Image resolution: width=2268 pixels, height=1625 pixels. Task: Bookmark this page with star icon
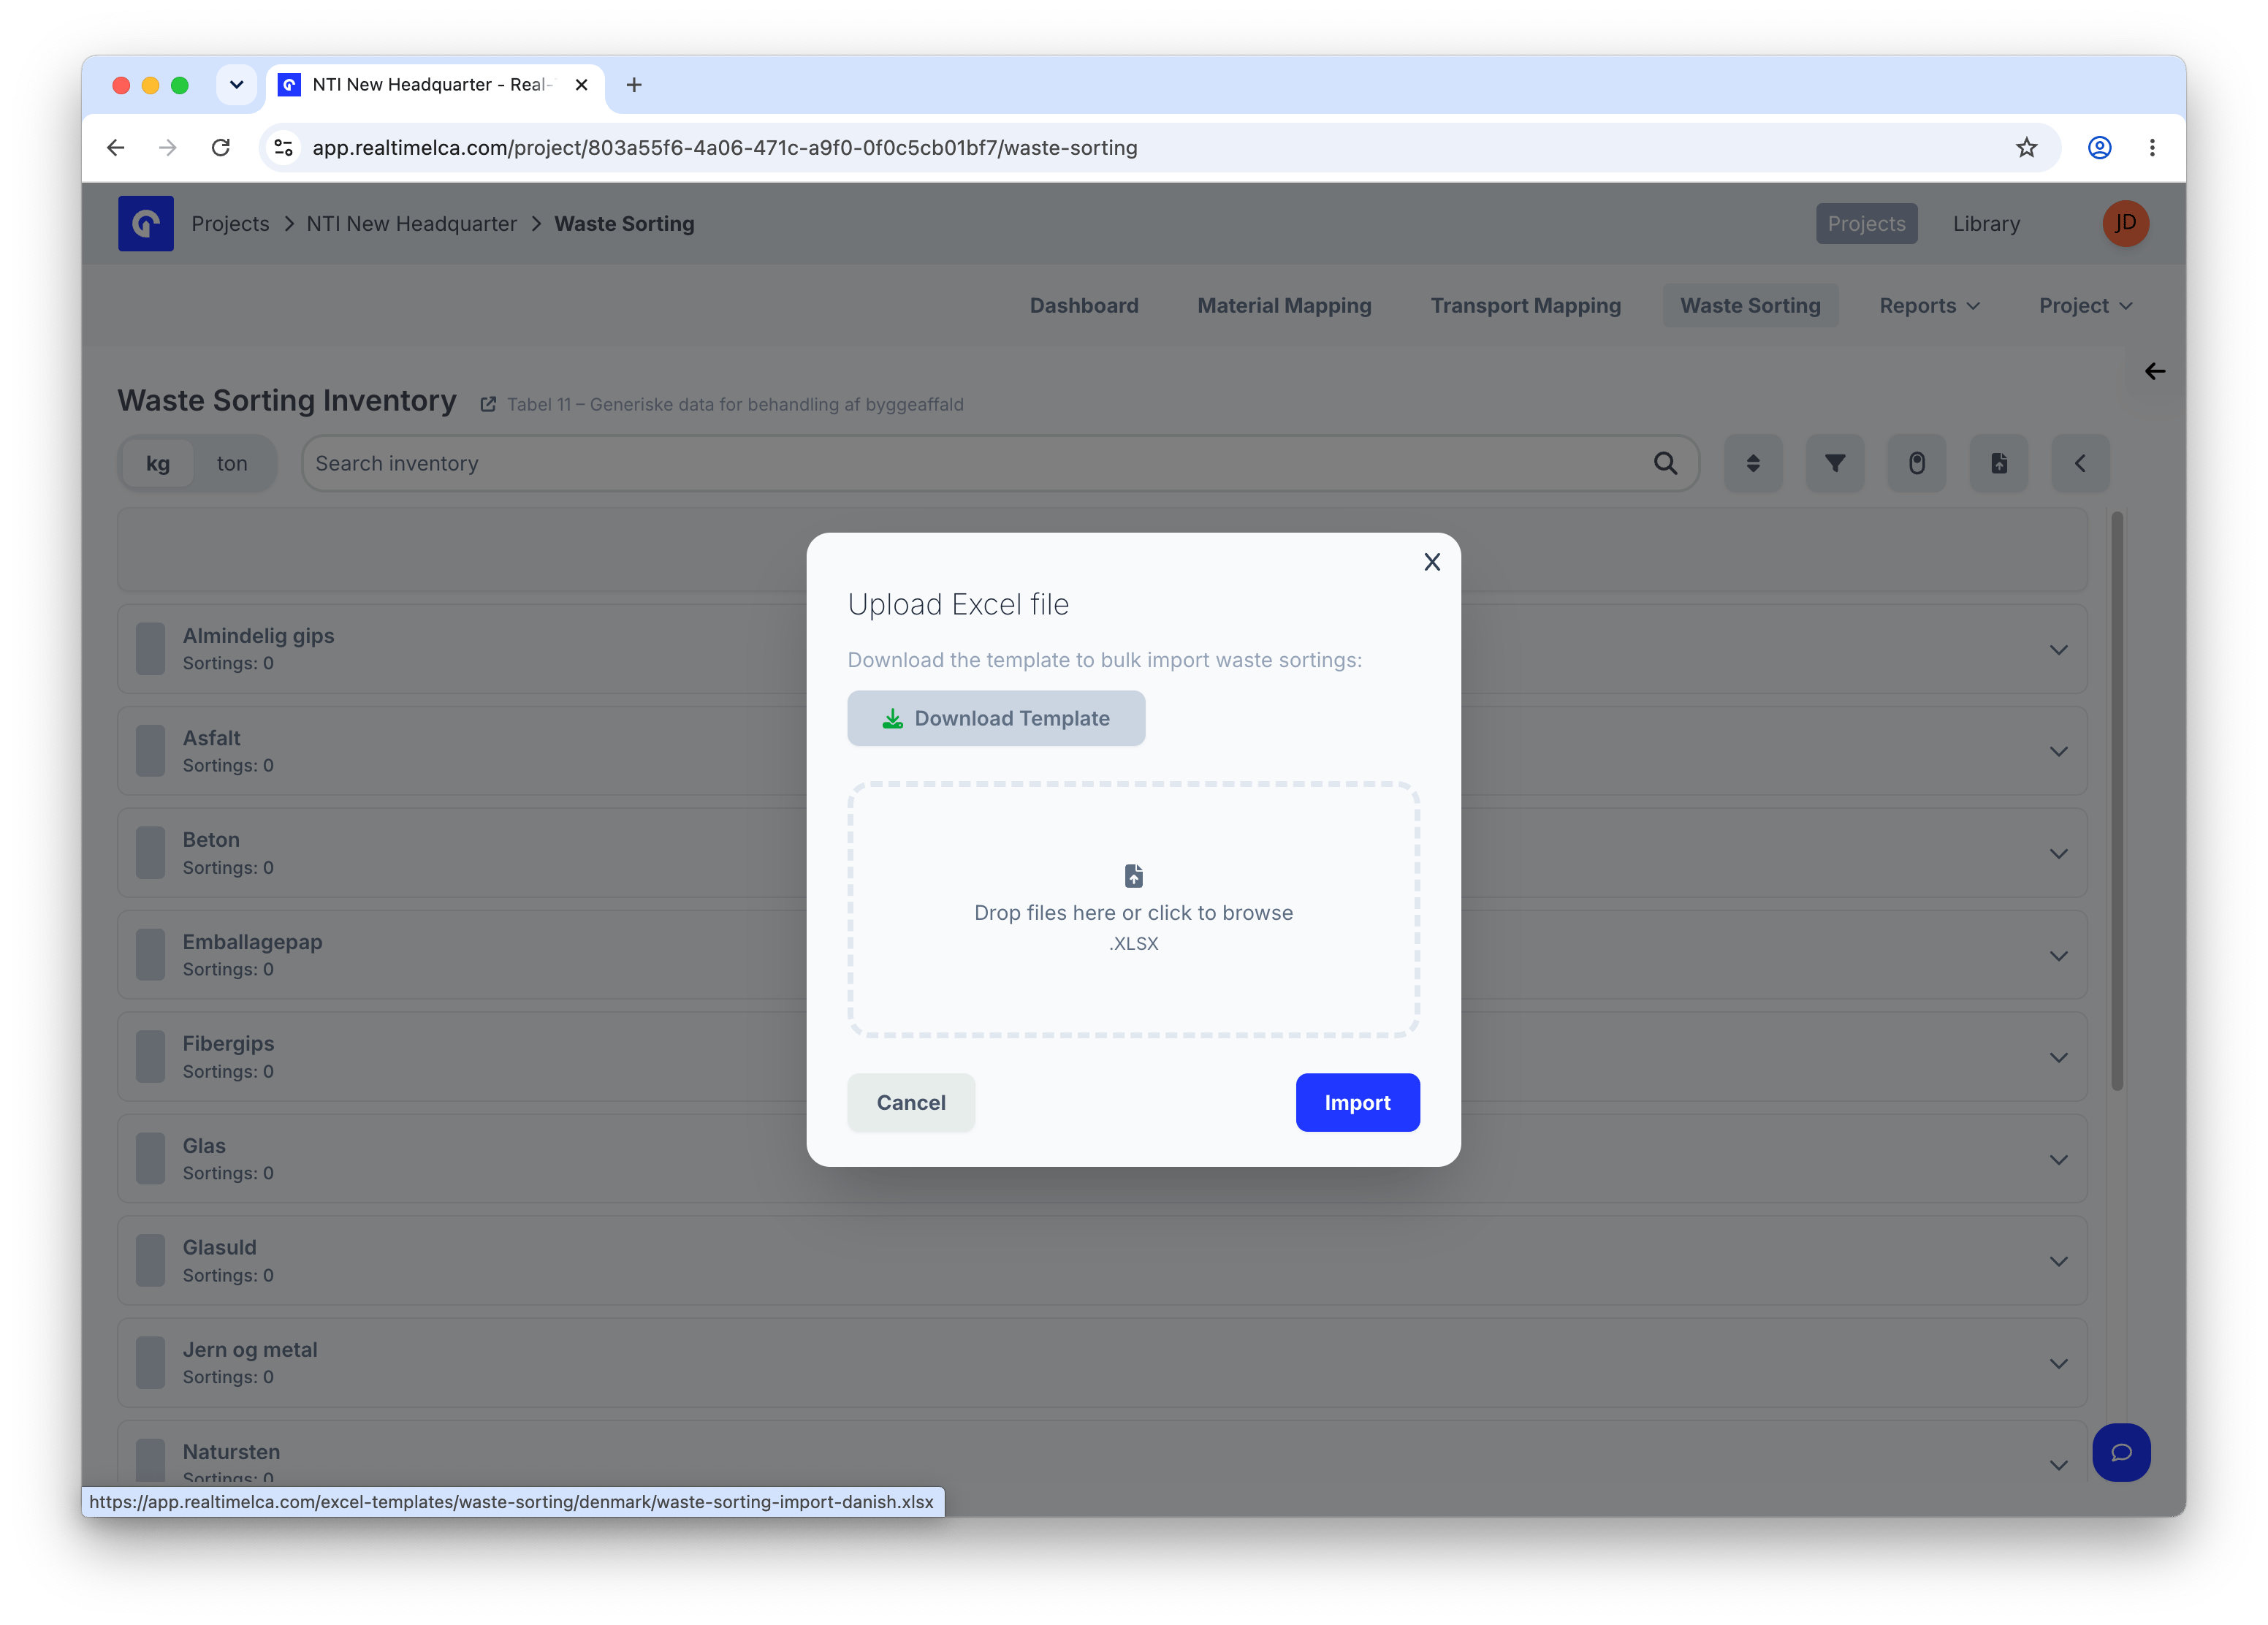click(x=2026, y=148)
